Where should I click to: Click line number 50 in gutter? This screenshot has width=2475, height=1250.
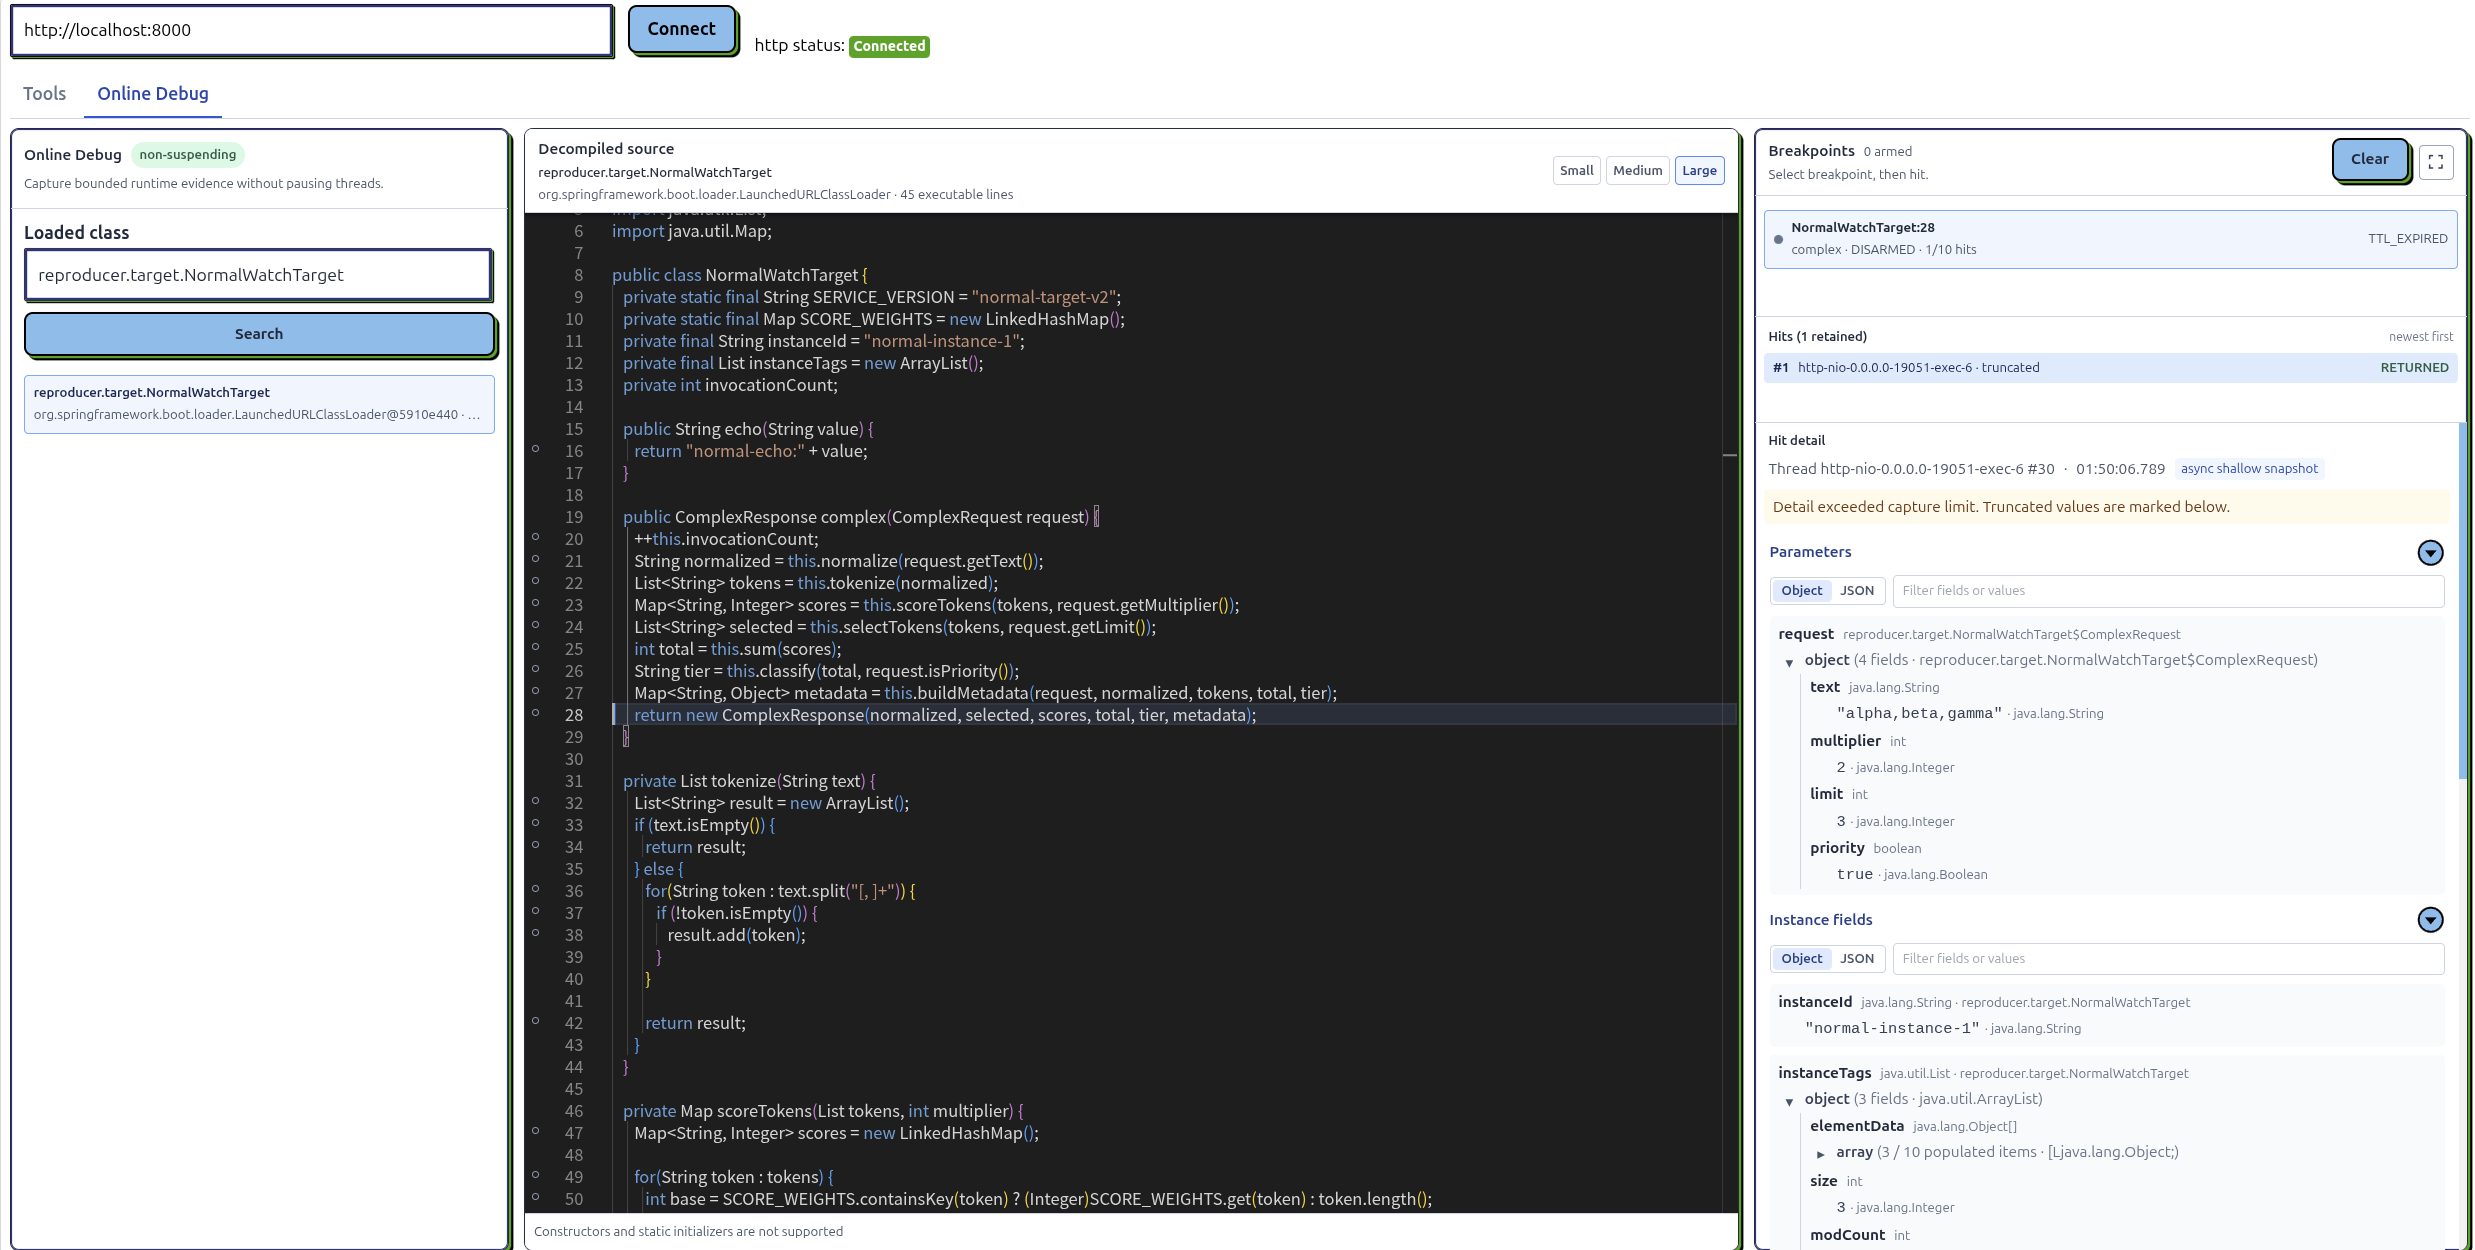coord(574,1199)
